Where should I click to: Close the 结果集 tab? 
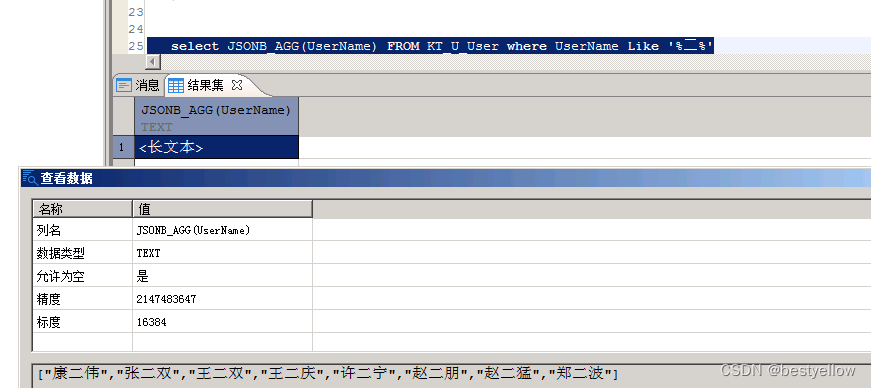[x=237, y=85]
